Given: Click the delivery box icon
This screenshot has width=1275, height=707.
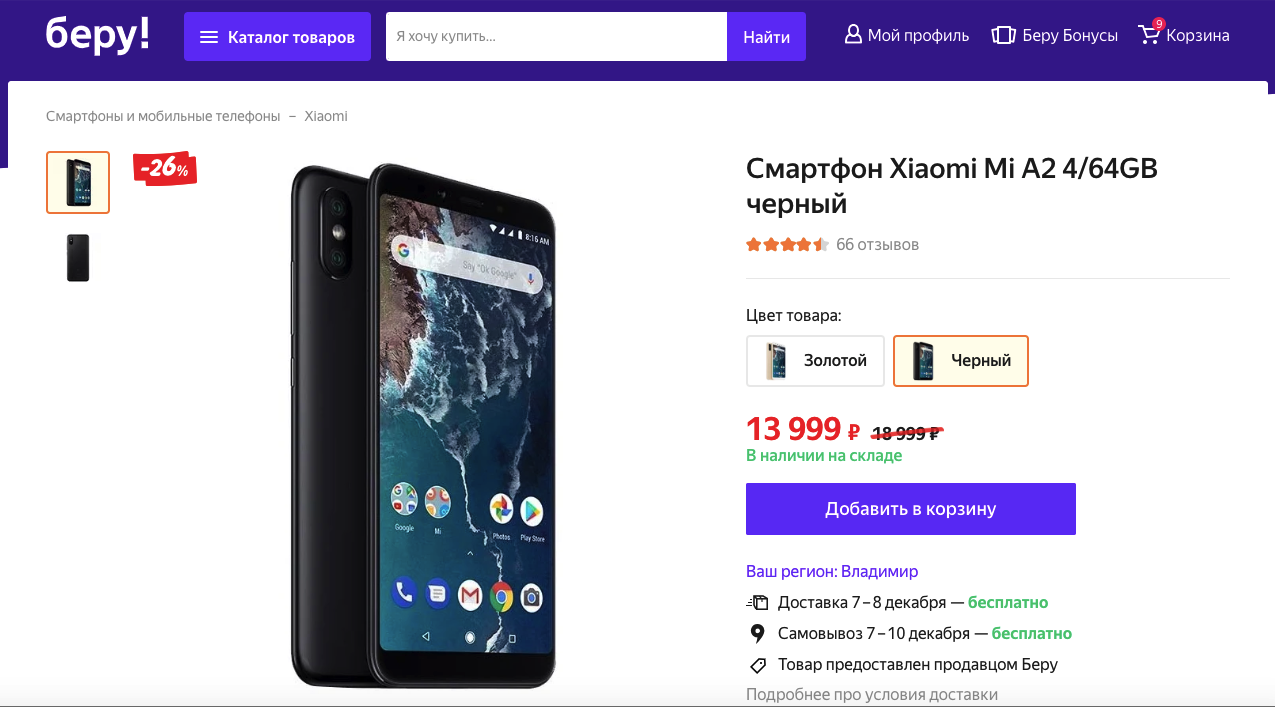Looking at the screenshot, I should tap(757, 602).
